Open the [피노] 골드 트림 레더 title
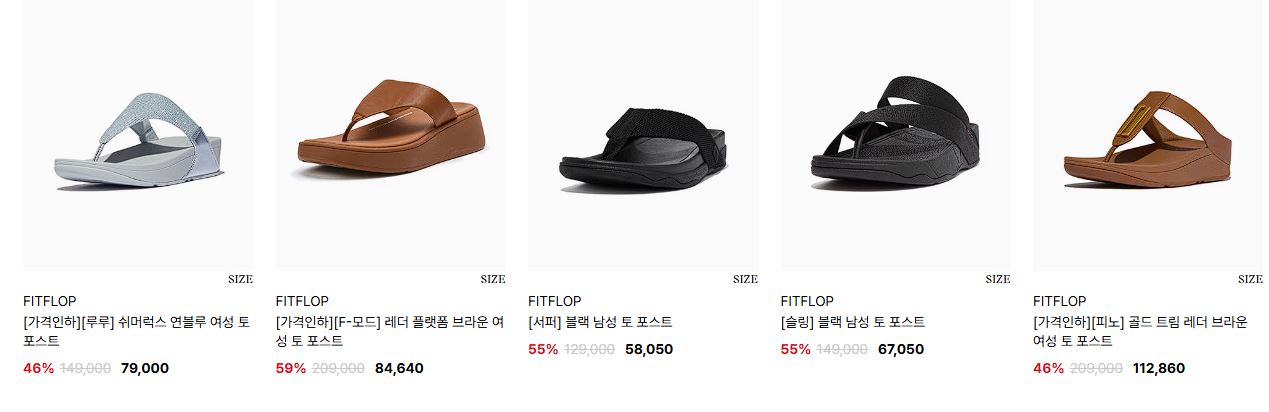Image resolution: width=1269 pixels, height=412 pixels. (1141, 332)
